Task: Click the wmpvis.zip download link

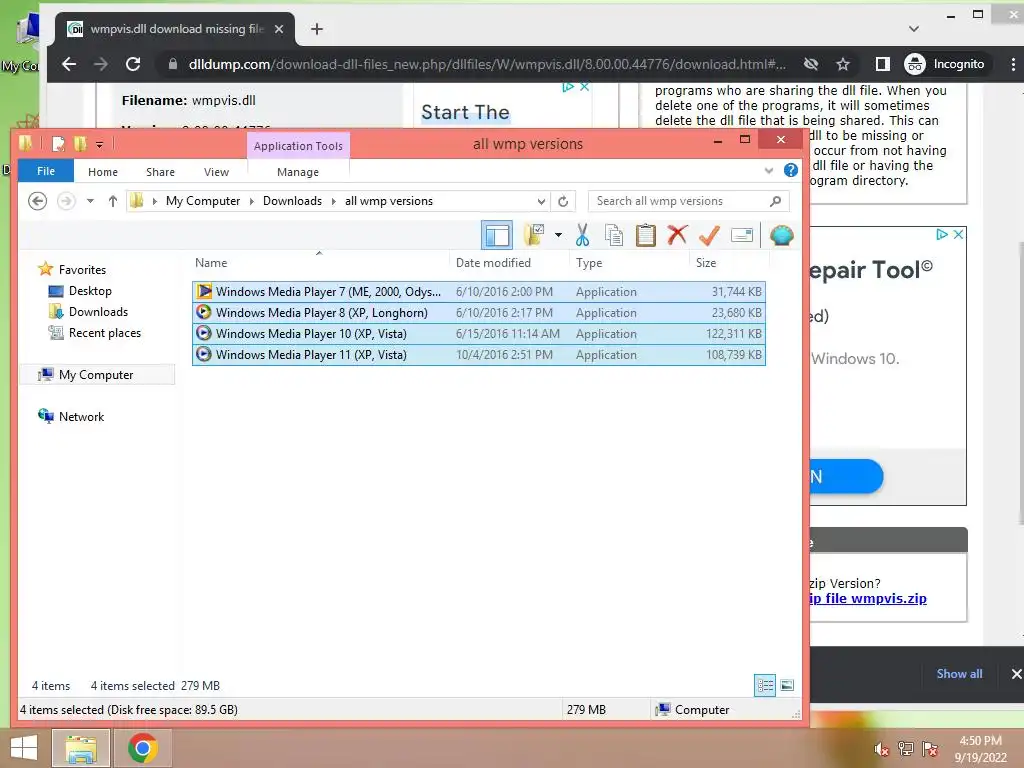Action: pyautogui.click(x=868, y=598)
